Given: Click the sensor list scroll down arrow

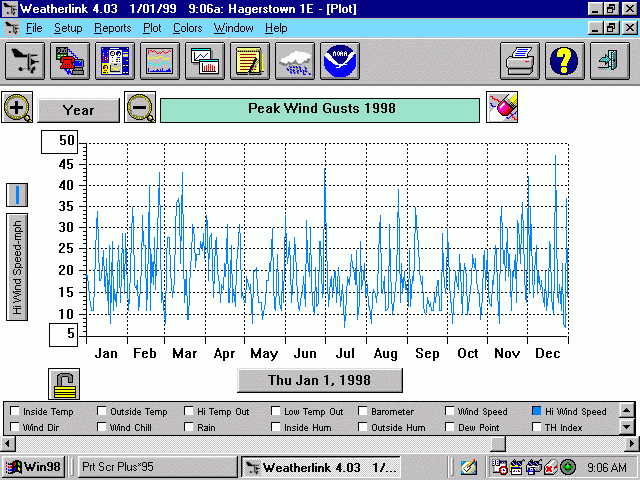Looking at the screenshot, I should (x=627, y=427).
